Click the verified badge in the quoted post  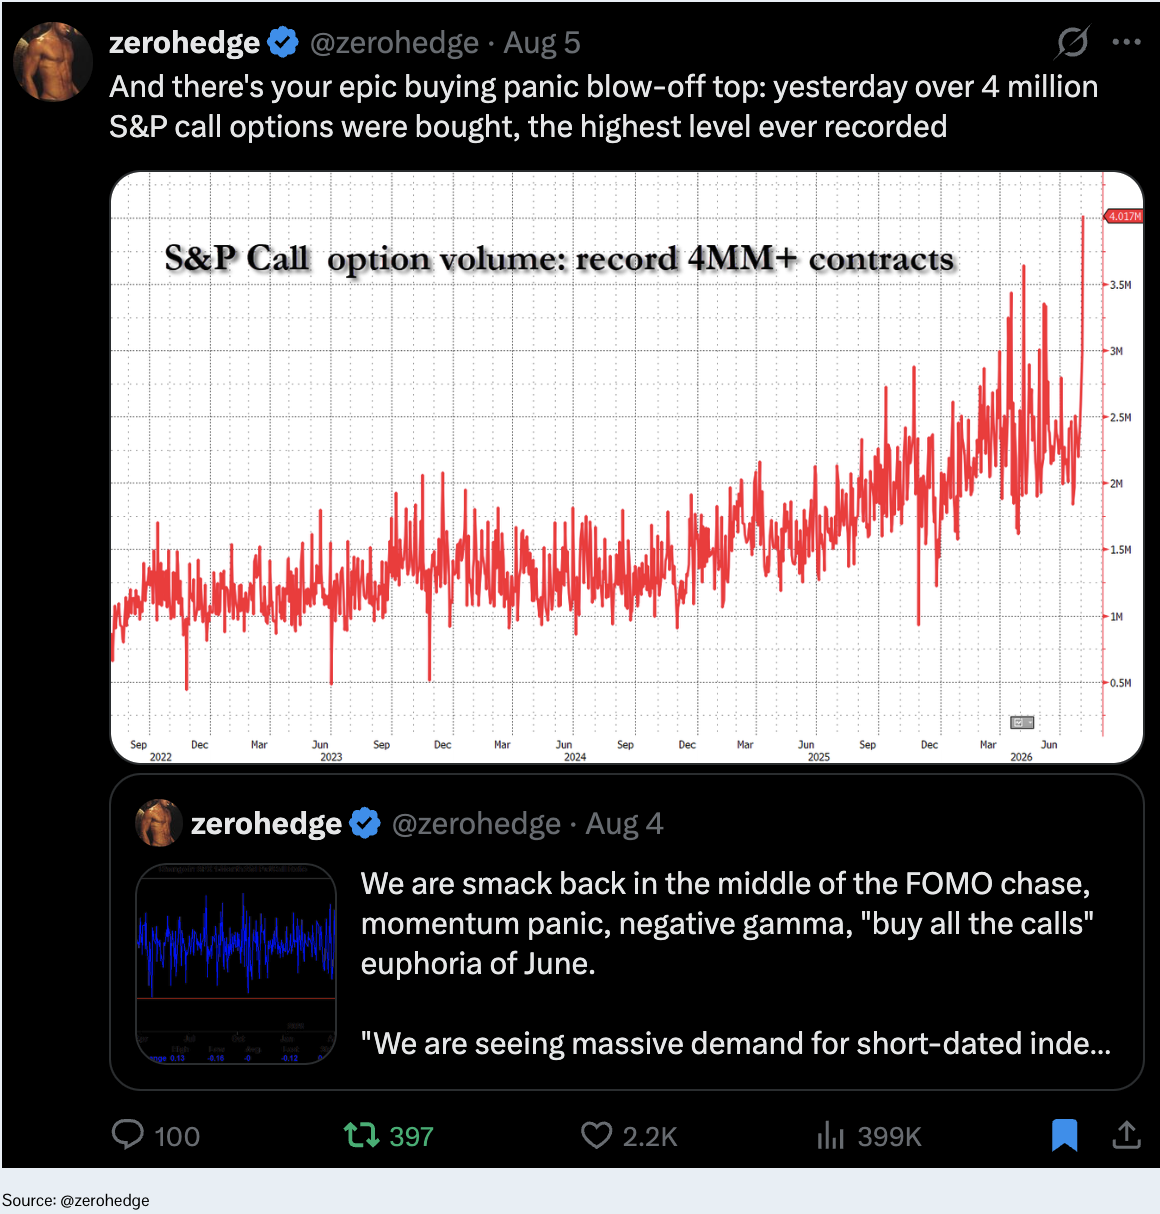[x=366, y=824]
